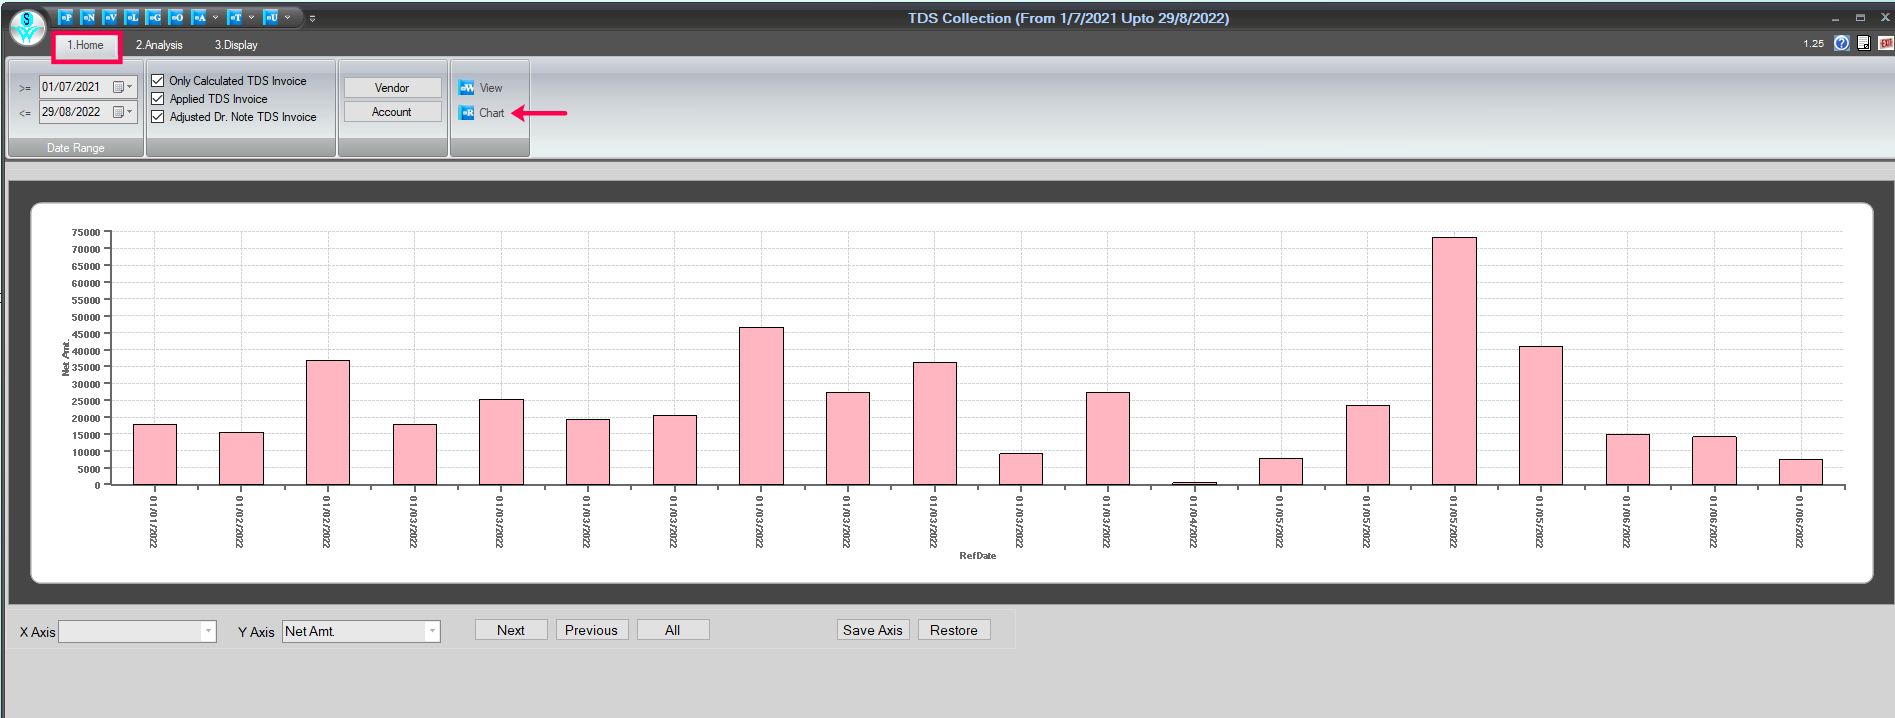Click the document pages icon near help
The width and height of the screenshot is (1895, 718).
[x=1864, y=43]
